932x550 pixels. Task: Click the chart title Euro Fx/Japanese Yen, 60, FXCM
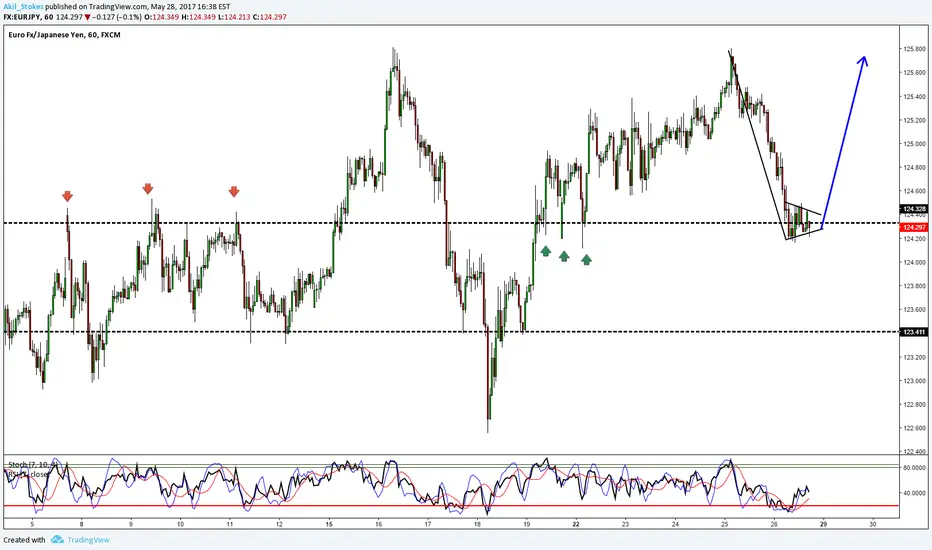64,35
